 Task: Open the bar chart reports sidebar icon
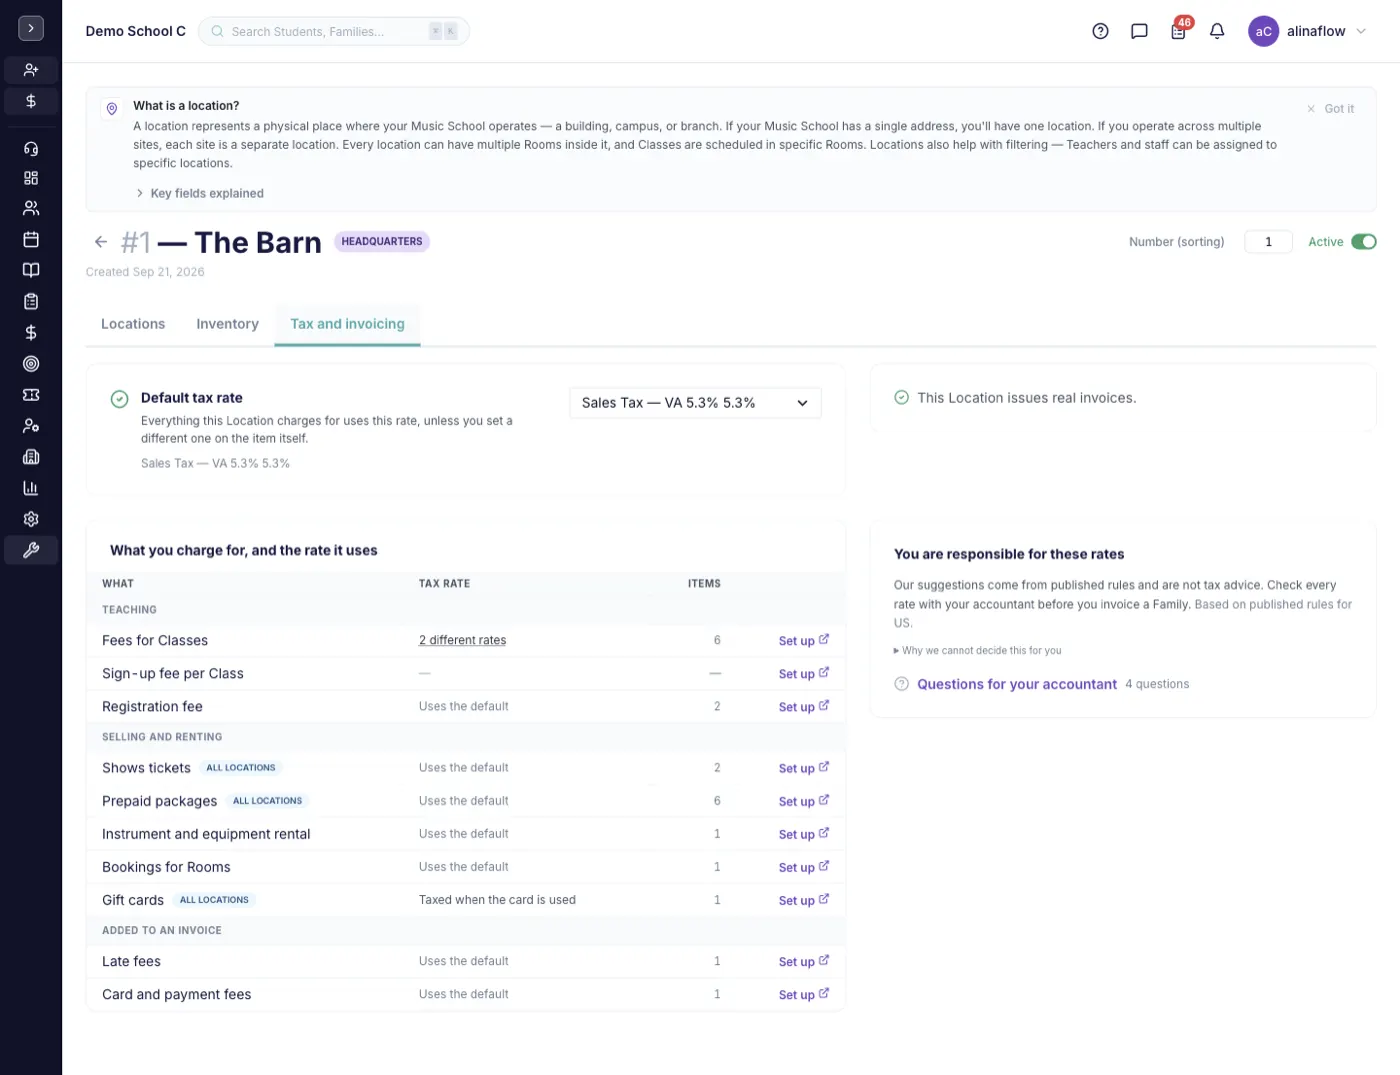point(31,488)
